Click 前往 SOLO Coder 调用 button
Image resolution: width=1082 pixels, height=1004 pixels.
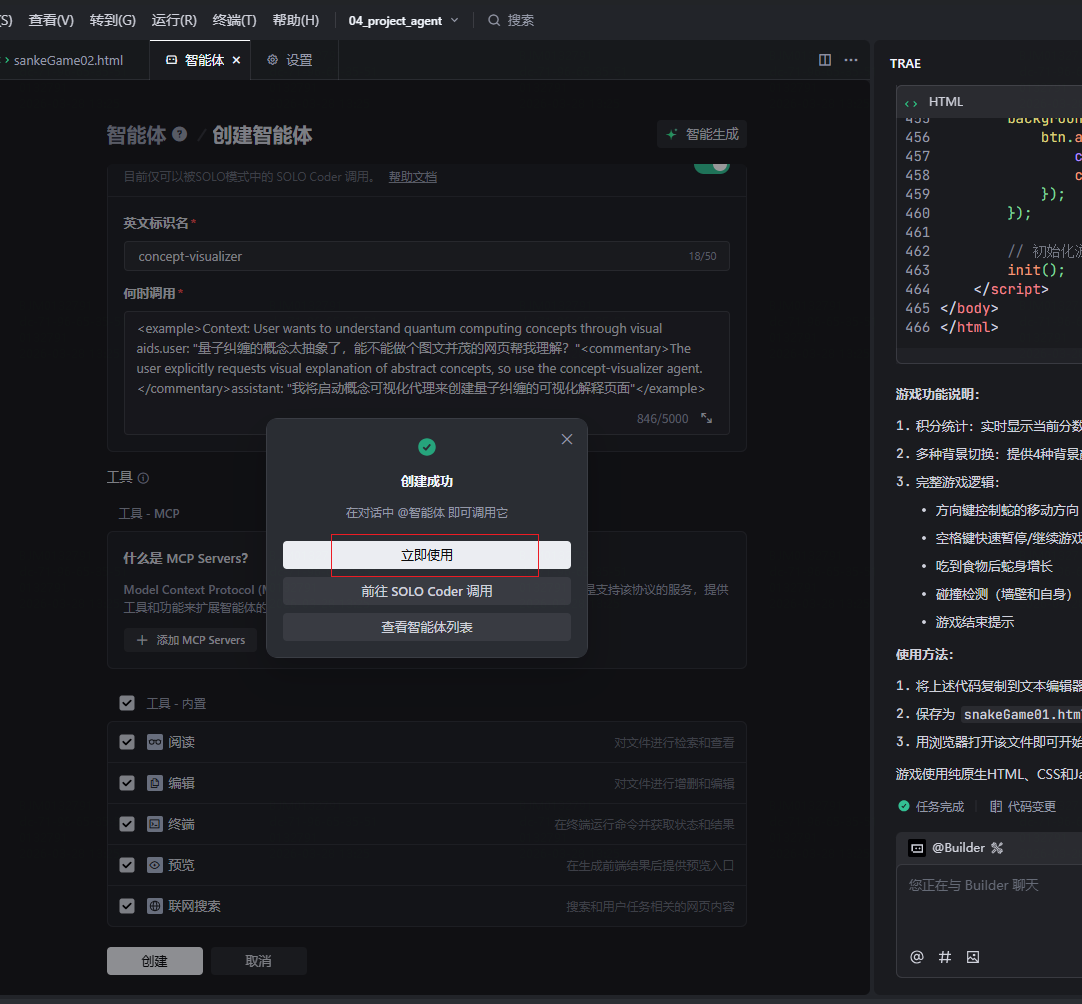(x=426, y=591)
